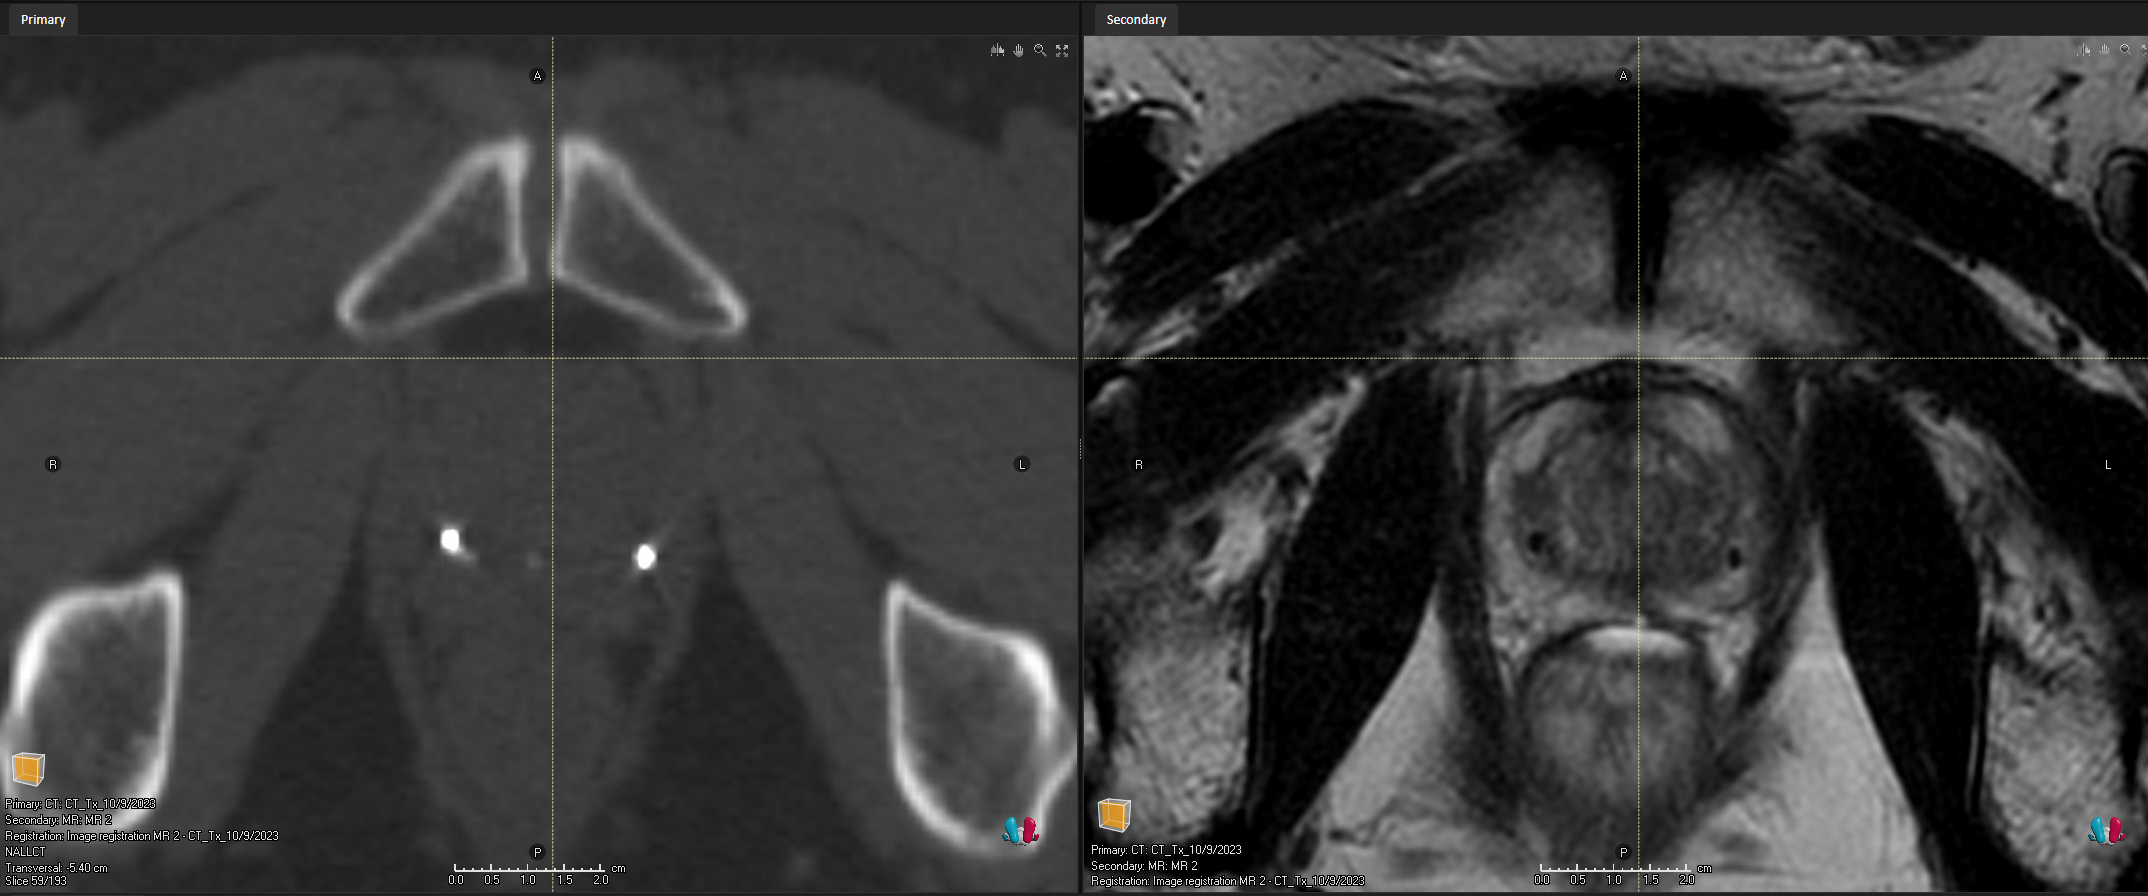Activate zoom magnifier in Primary view
The image size is (2148, 896).
(1040, 50)
